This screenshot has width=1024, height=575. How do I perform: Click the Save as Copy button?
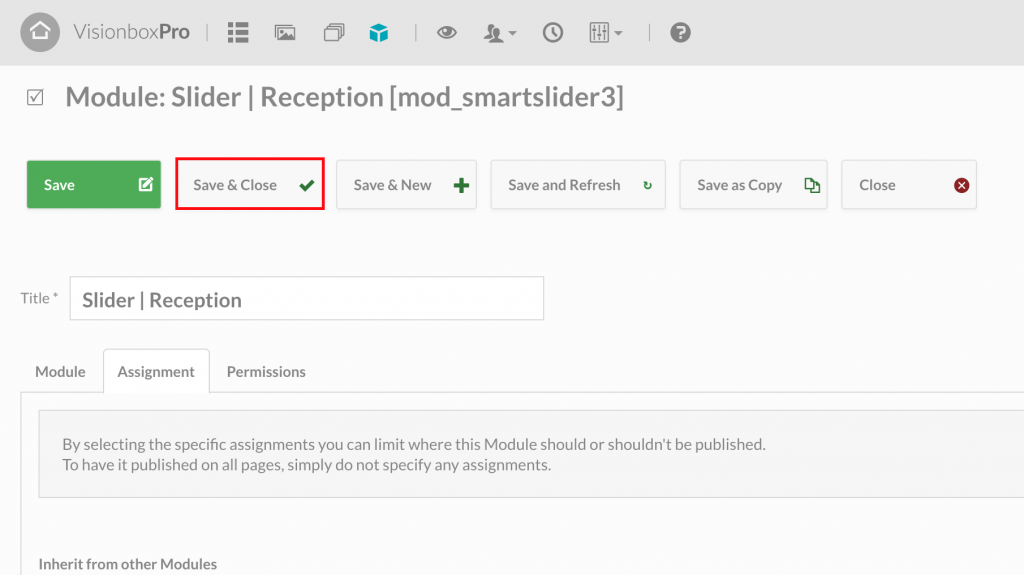(x=754, y=185)
